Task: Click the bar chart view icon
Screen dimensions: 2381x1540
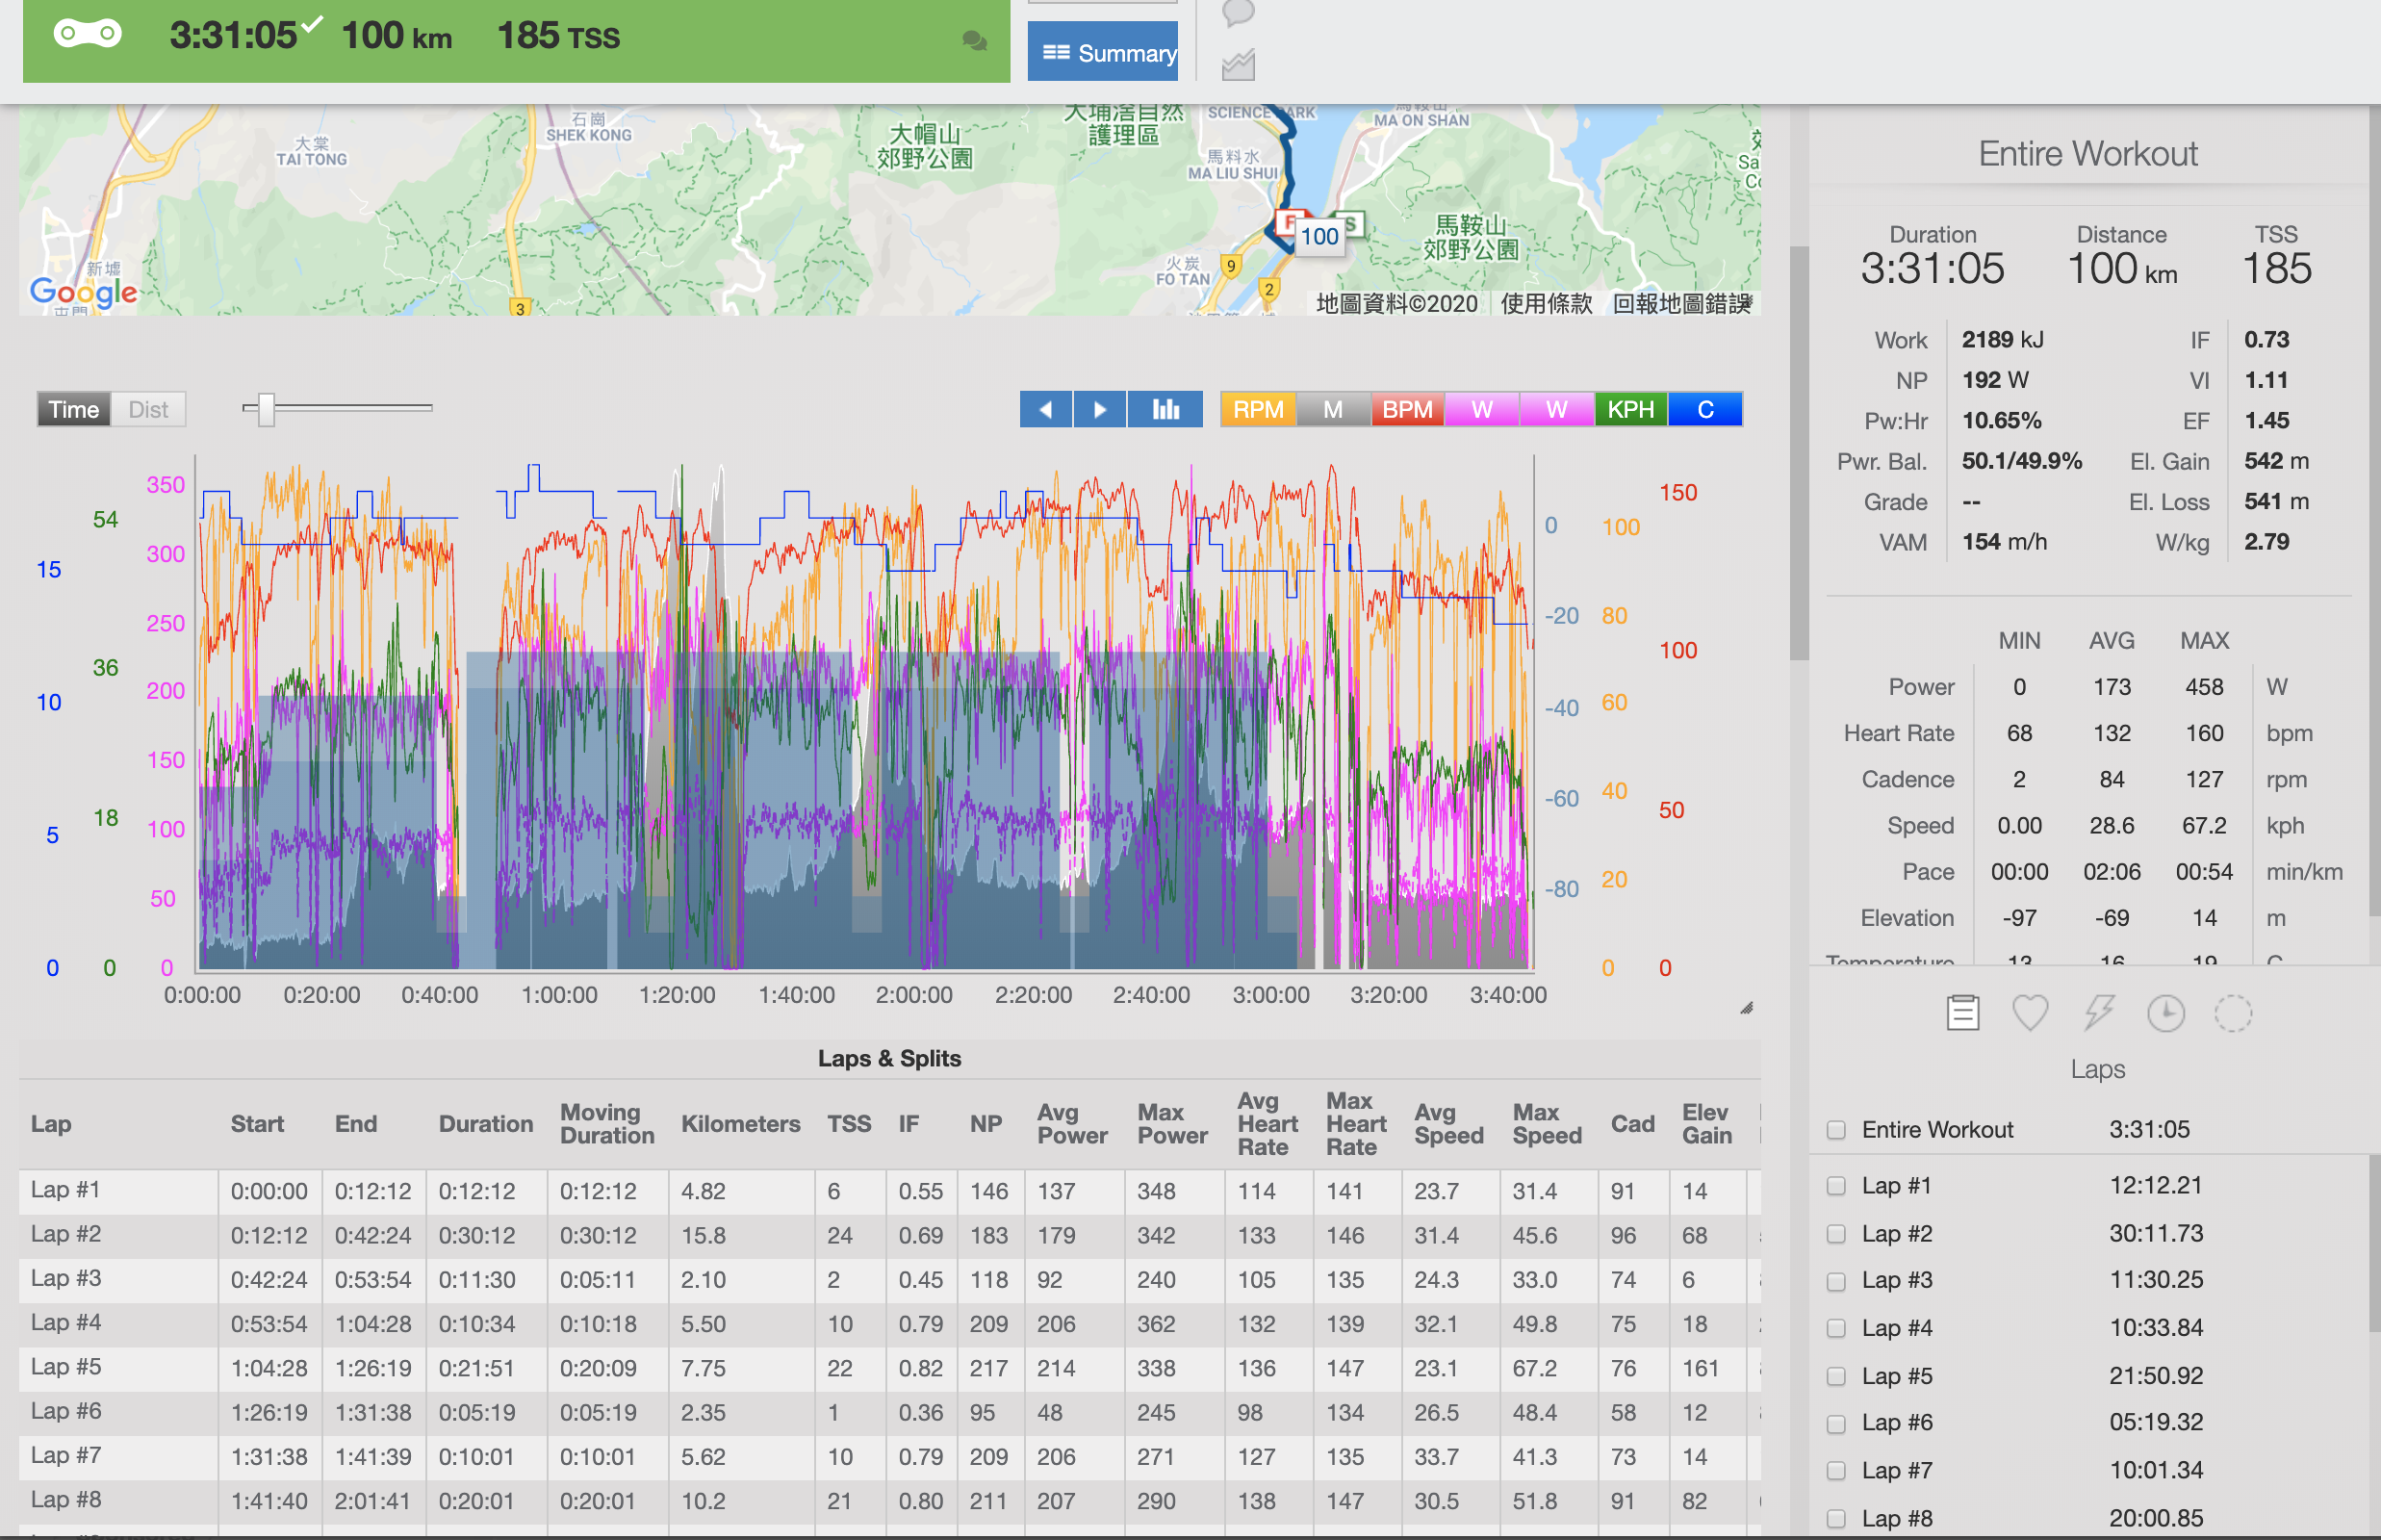Action: point(1165,409)
